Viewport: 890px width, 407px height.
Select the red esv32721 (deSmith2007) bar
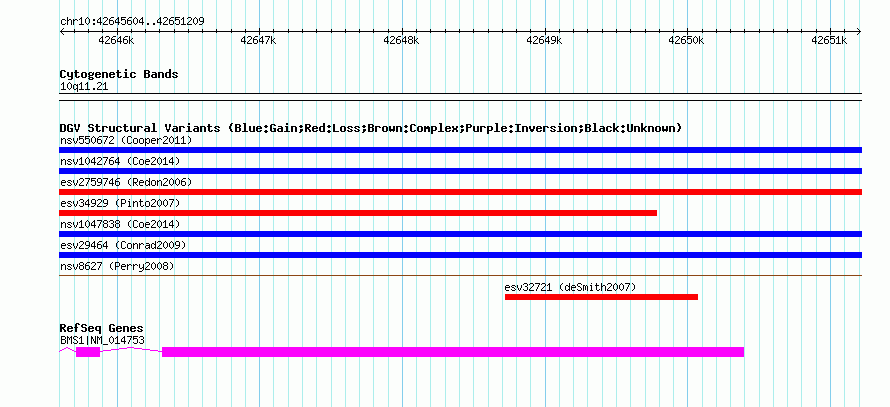pos(601,297)
